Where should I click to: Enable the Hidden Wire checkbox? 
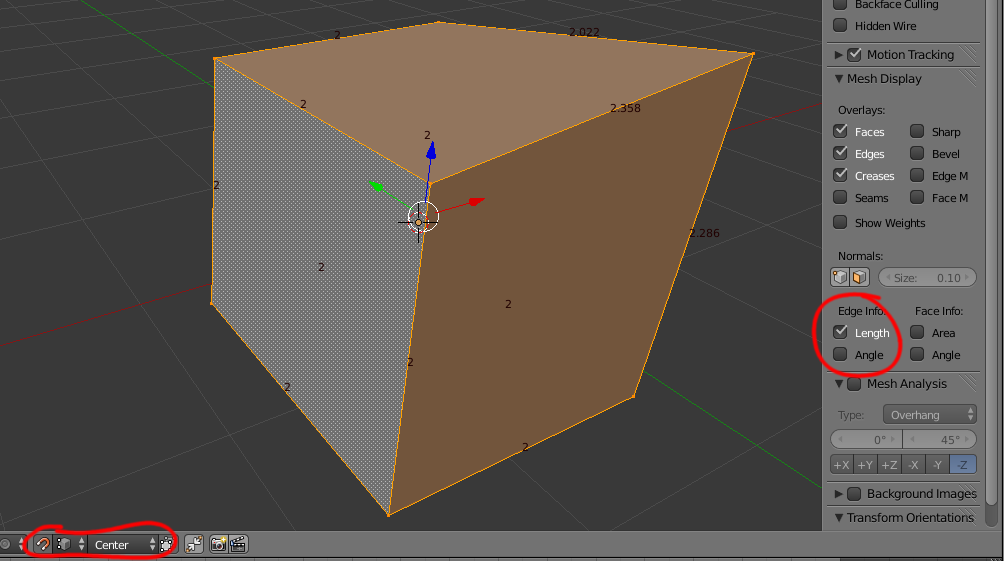(840, 26)
